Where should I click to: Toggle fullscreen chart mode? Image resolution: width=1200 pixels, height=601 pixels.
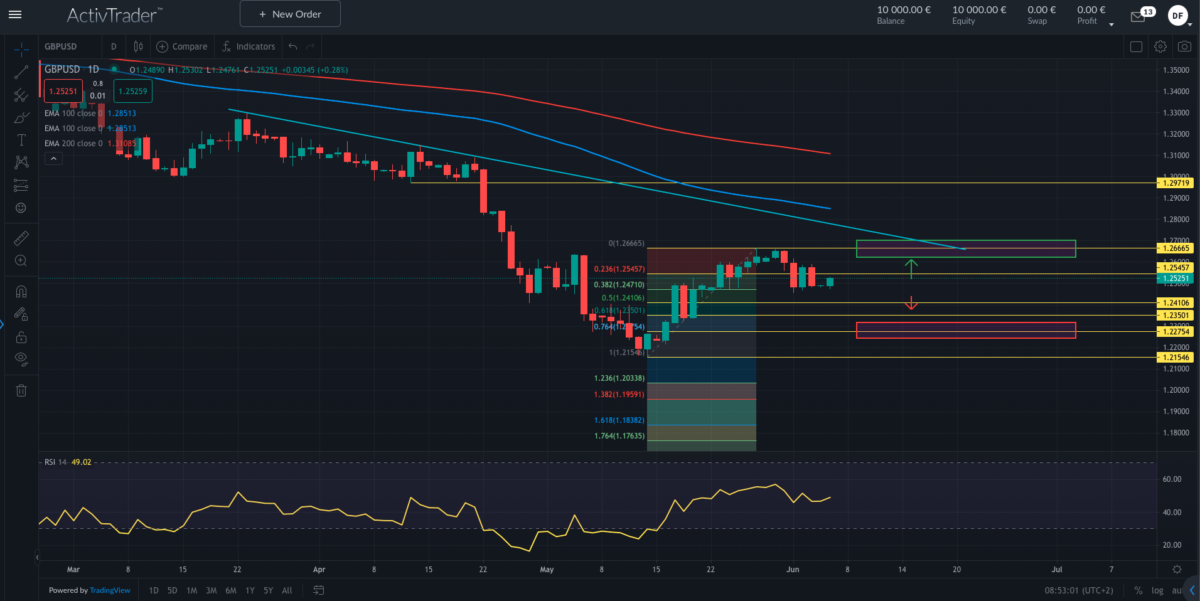coord(1136,46)
